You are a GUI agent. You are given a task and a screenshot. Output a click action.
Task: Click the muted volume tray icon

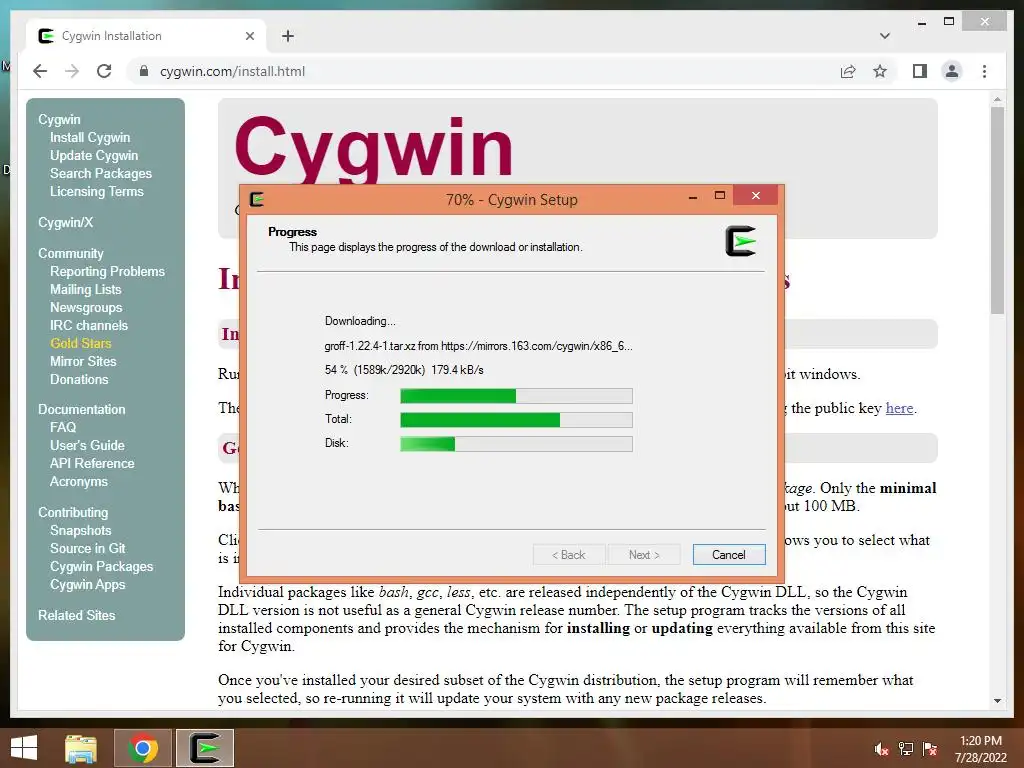[881, 749]
